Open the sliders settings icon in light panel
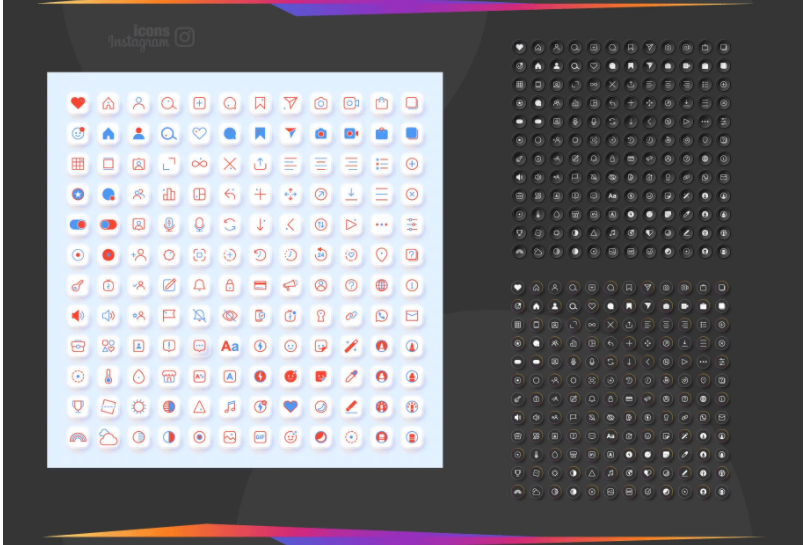Viewport: 804px width, 545px height. [x=412, y=225]
